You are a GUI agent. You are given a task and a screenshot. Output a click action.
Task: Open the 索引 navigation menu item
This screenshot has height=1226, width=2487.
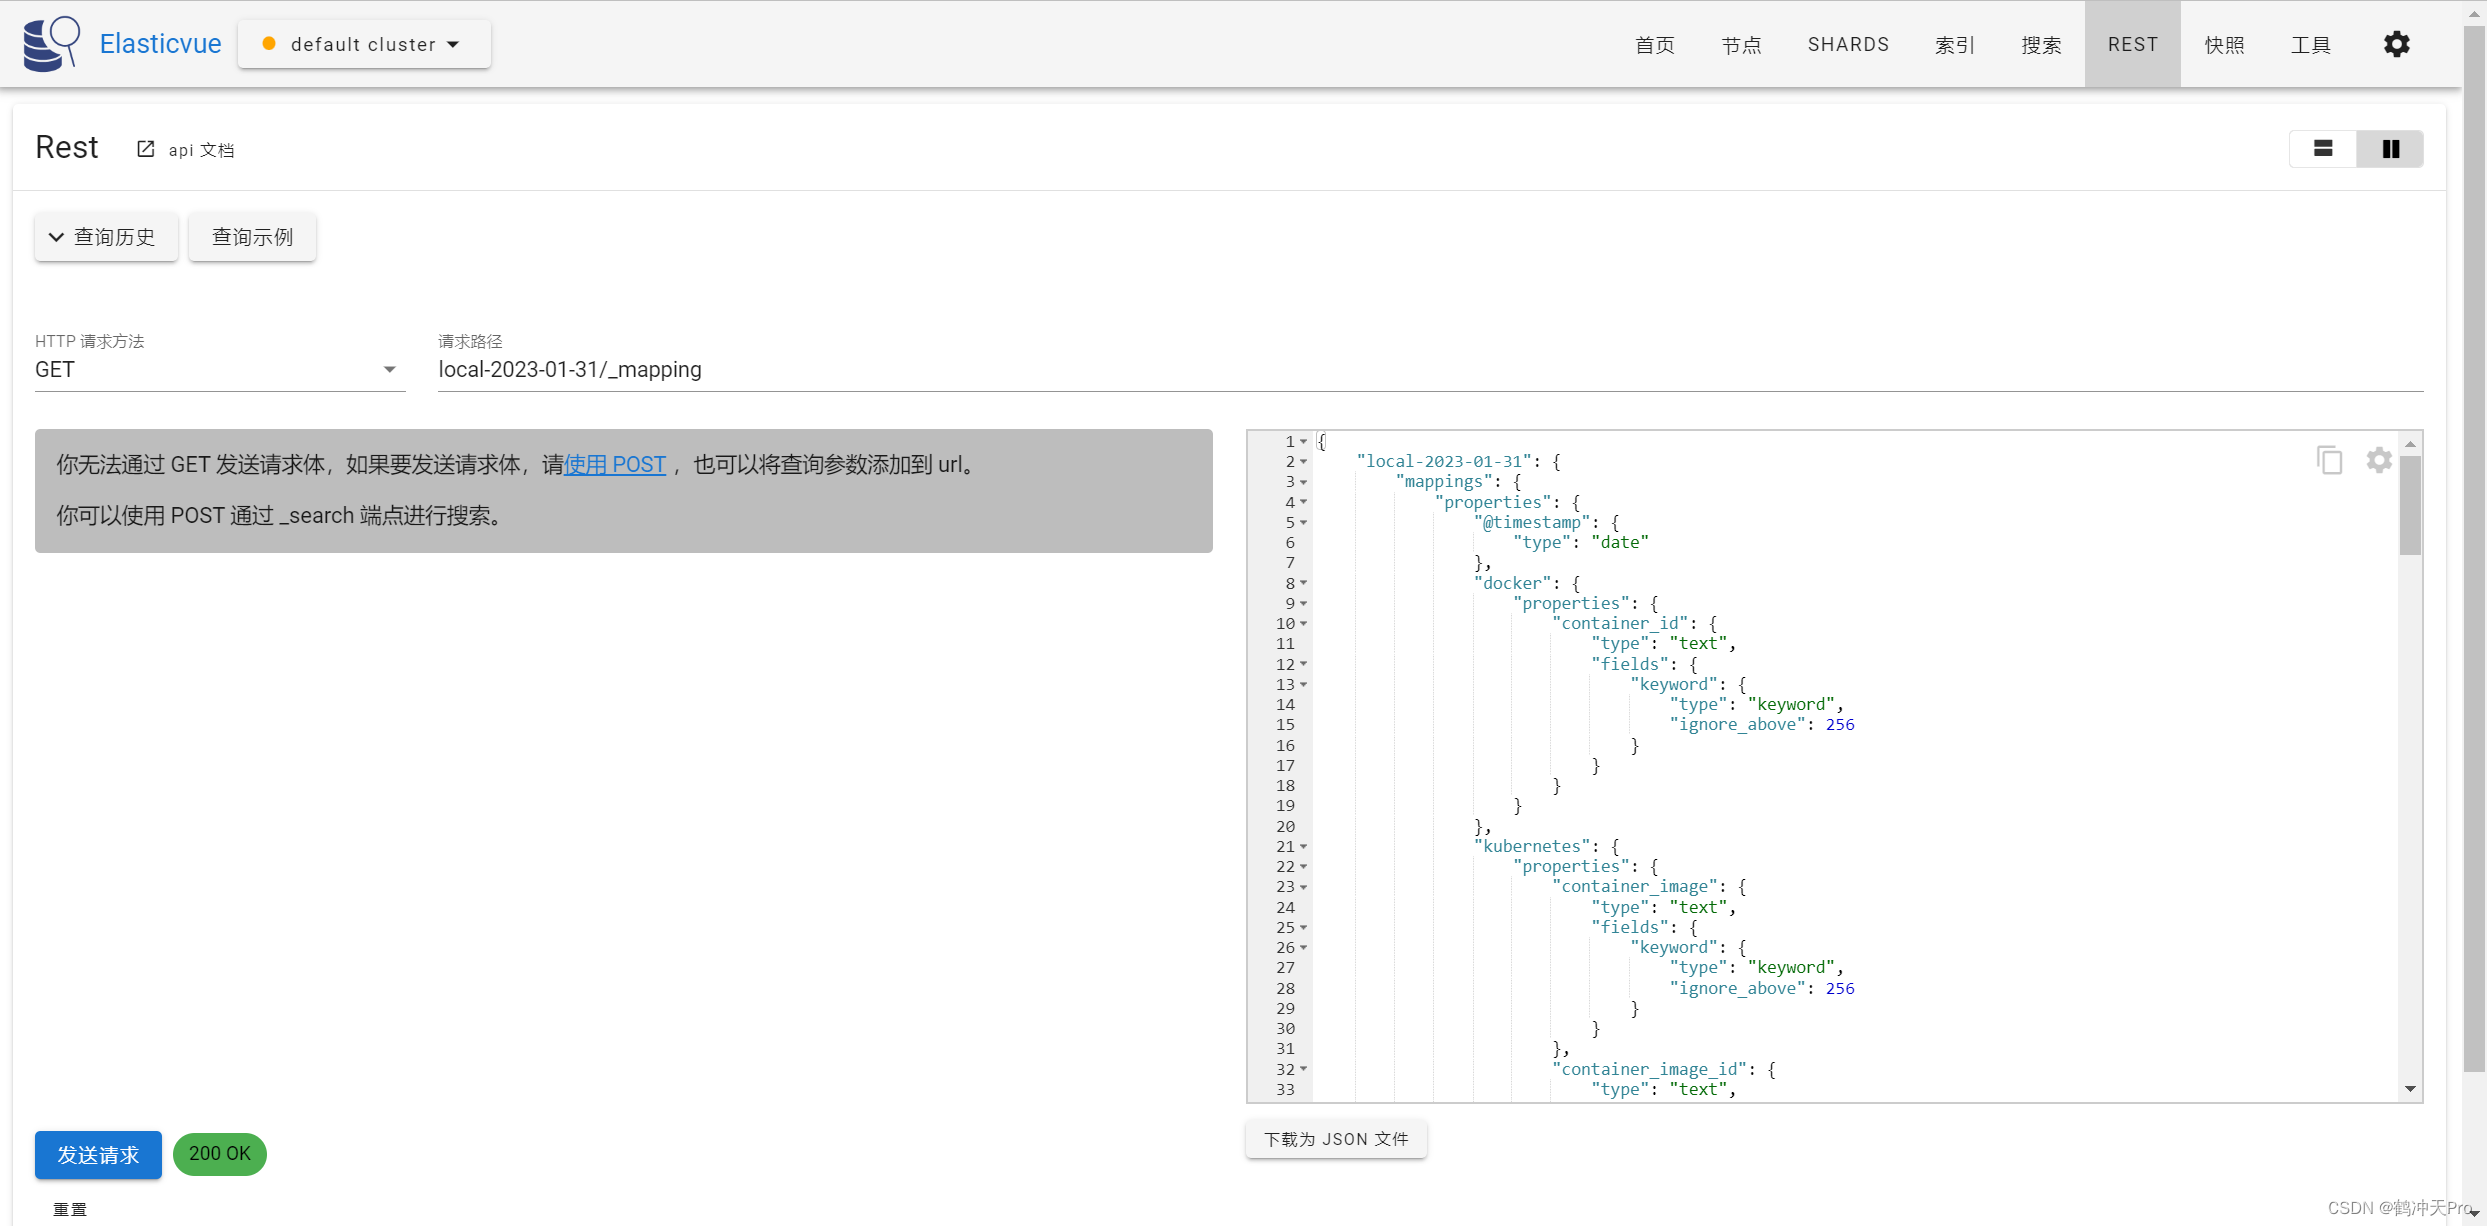point(1954,44)
